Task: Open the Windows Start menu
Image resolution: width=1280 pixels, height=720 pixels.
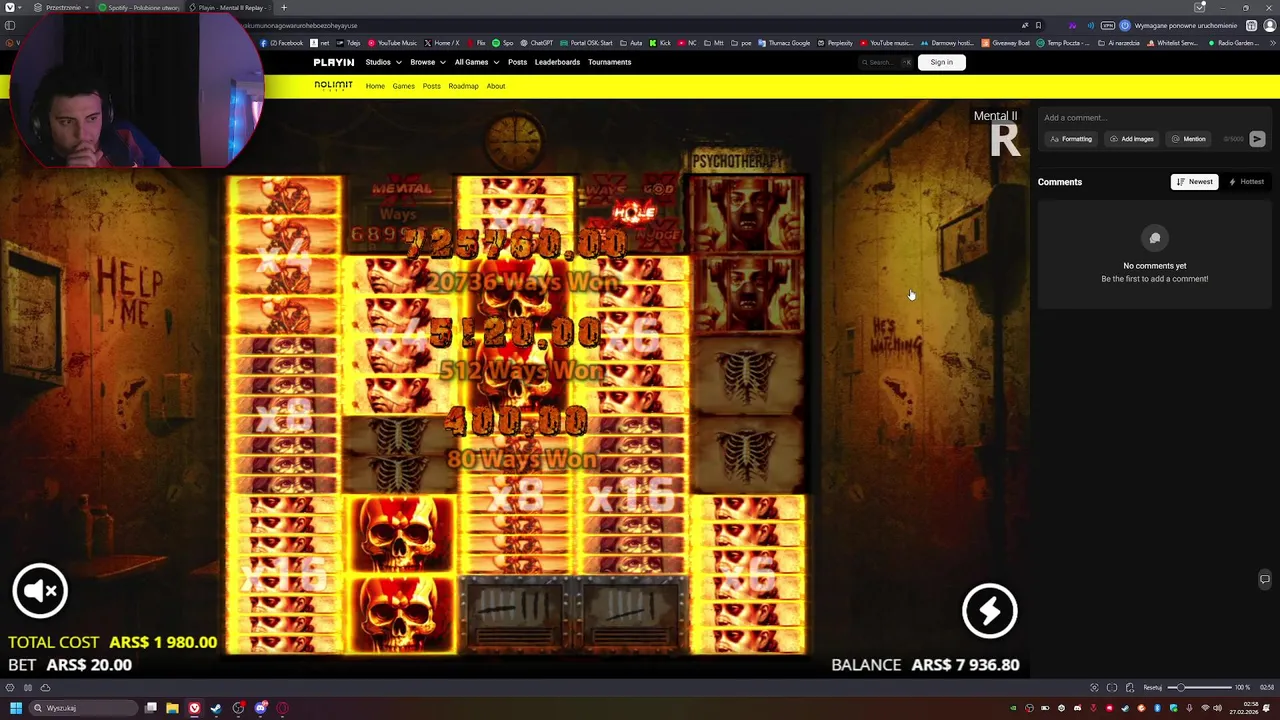Action: tap(15, 708)
